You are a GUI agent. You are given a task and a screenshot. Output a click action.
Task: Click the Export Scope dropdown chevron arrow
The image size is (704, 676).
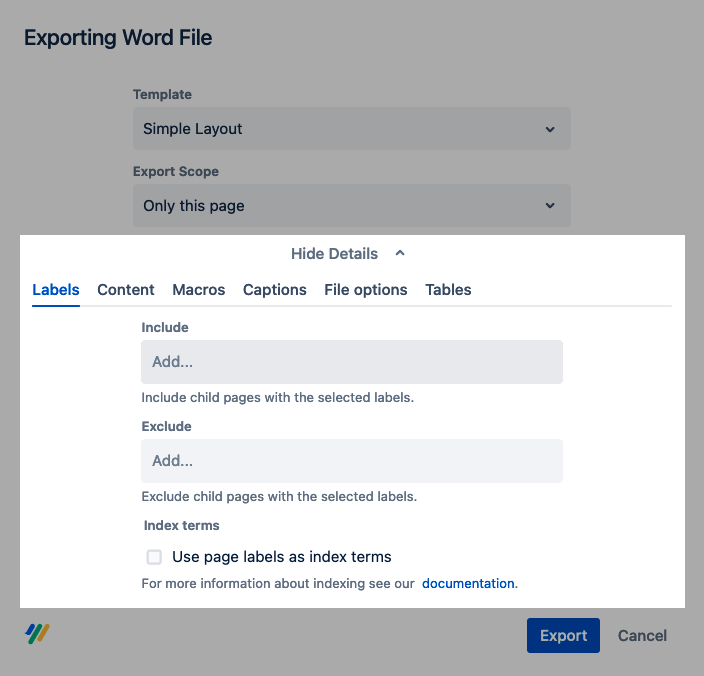pos(550,206)
